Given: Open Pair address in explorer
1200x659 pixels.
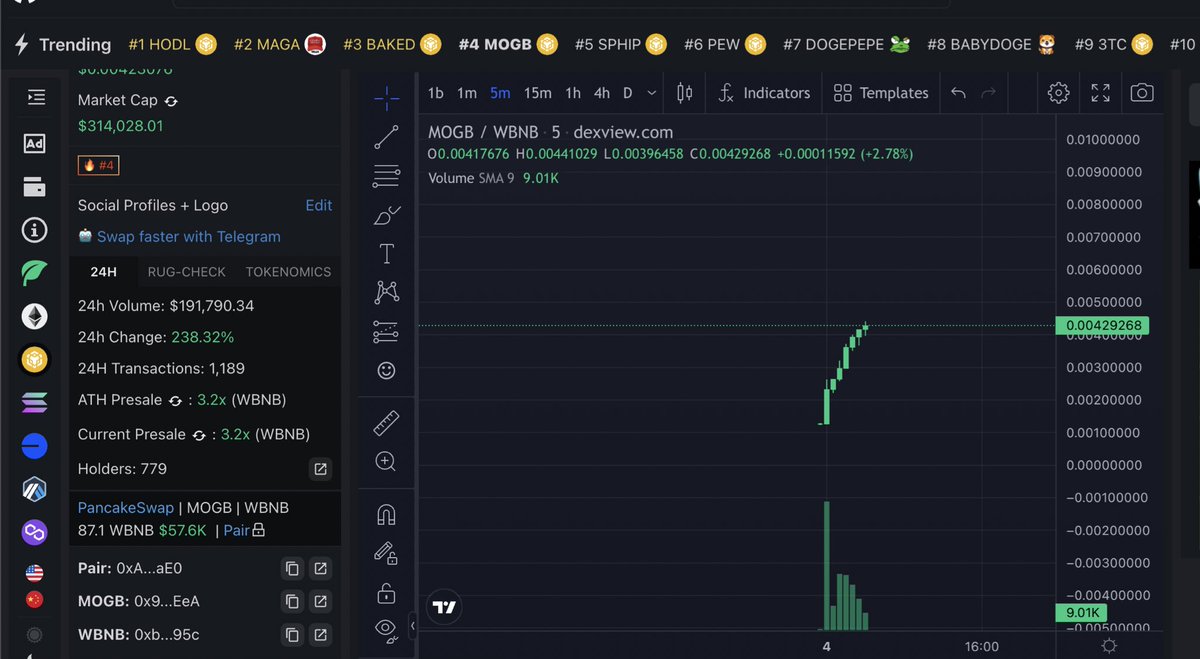Looking at the screenshot, I should click(320, 569).
